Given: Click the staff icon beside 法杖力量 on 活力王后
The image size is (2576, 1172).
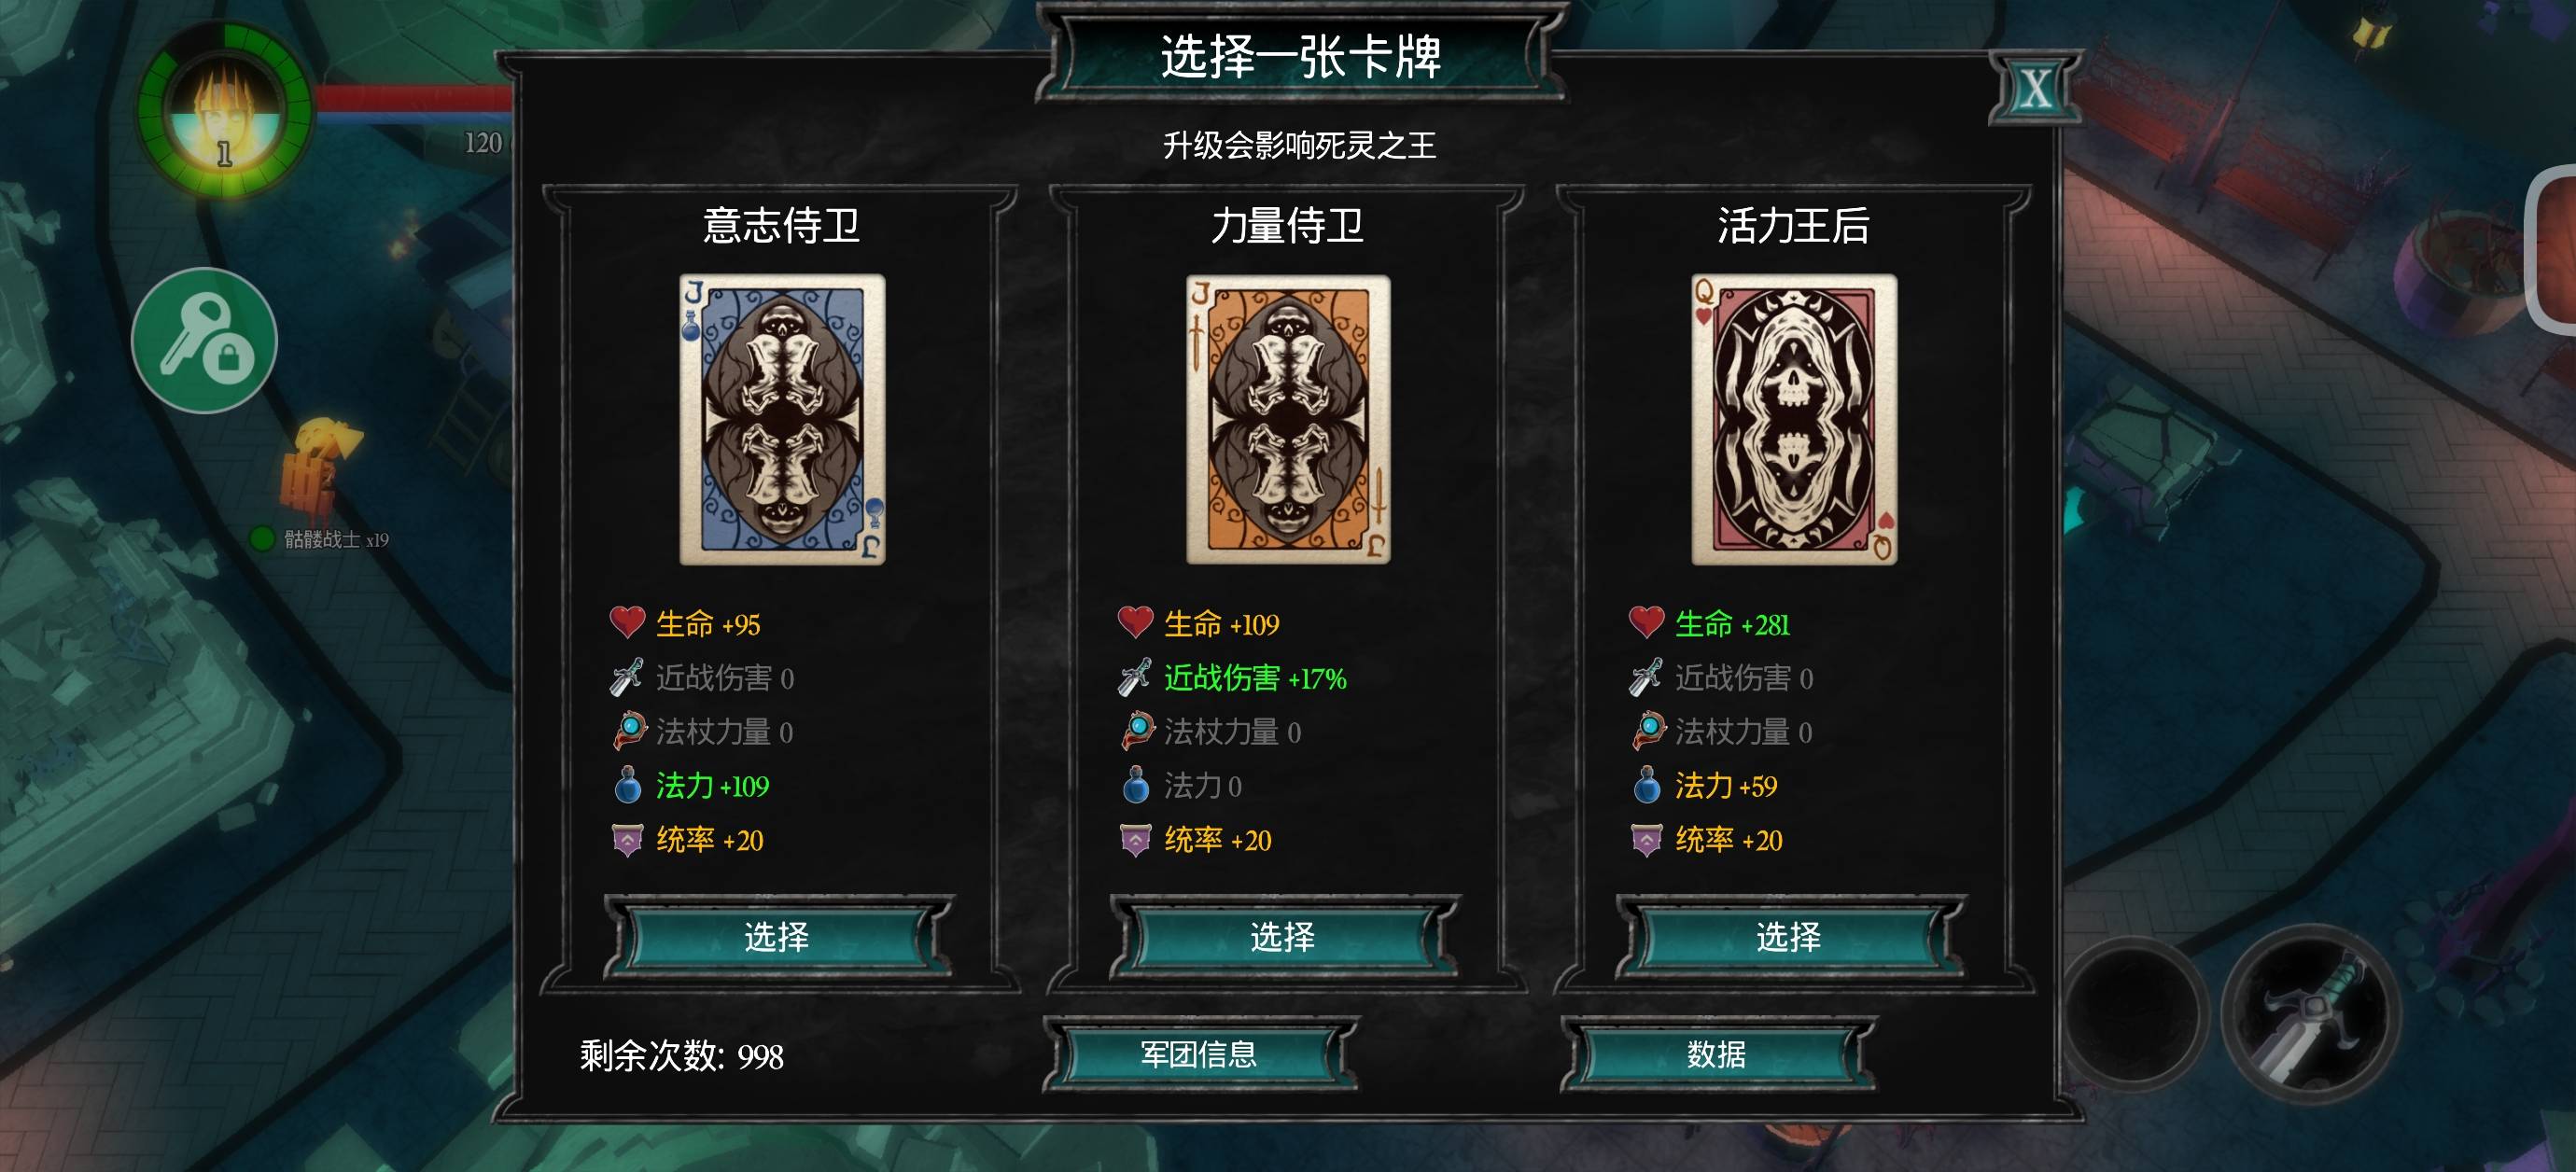Looking at the screenshot, I should (x=1647, y=731).
